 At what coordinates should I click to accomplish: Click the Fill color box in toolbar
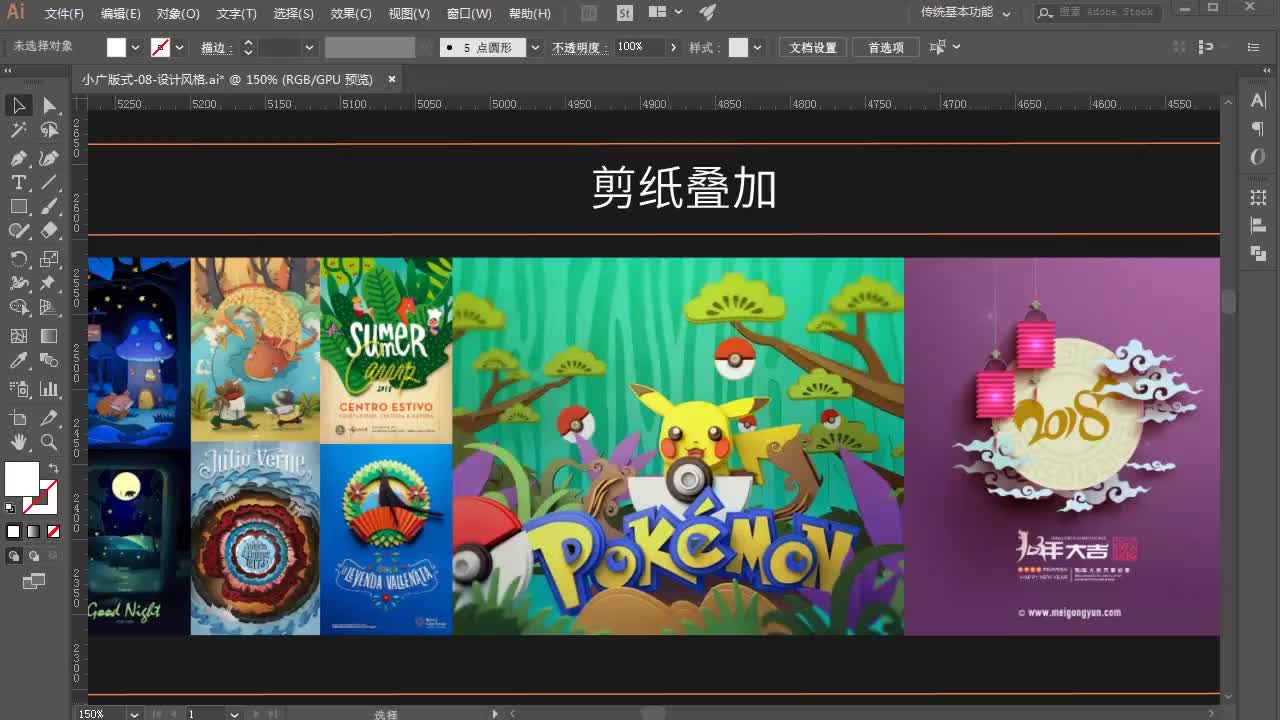(21, 479)
